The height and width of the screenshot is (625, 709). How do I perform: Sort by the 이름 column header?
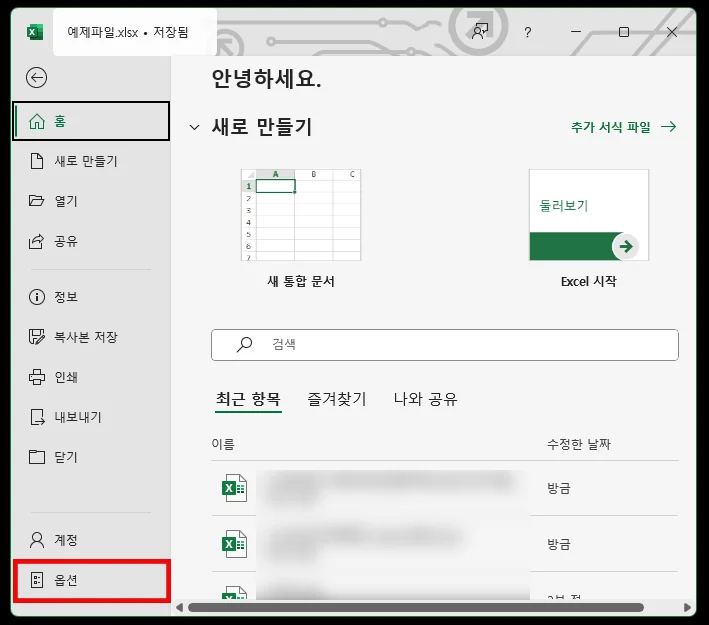click(x=223, y=444)
